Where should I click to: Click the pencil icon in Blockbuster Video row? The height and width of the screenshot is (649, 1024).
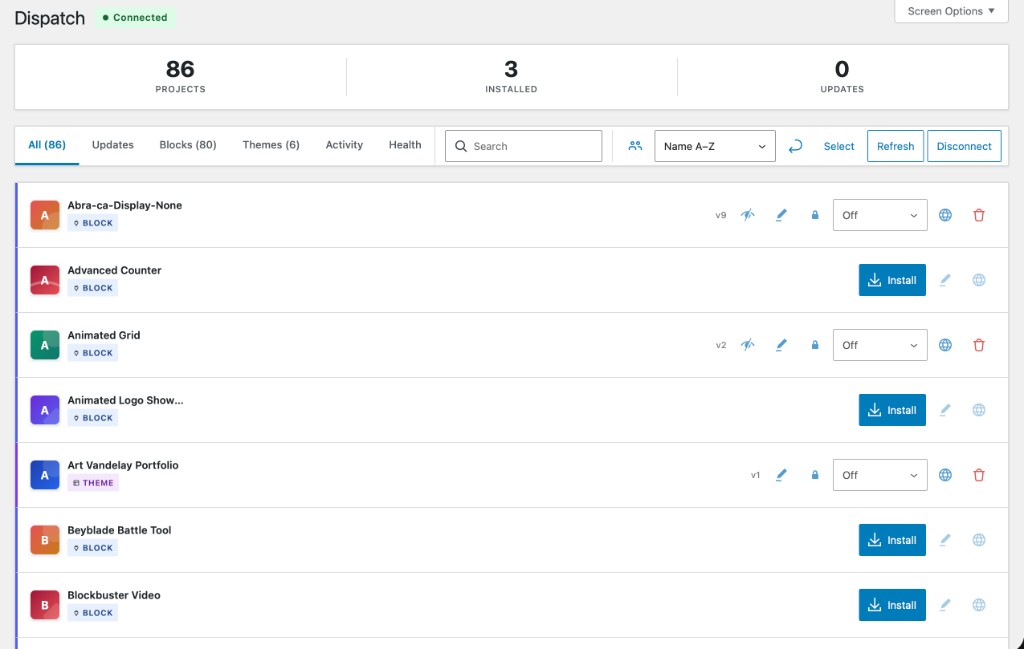point(945,605)
